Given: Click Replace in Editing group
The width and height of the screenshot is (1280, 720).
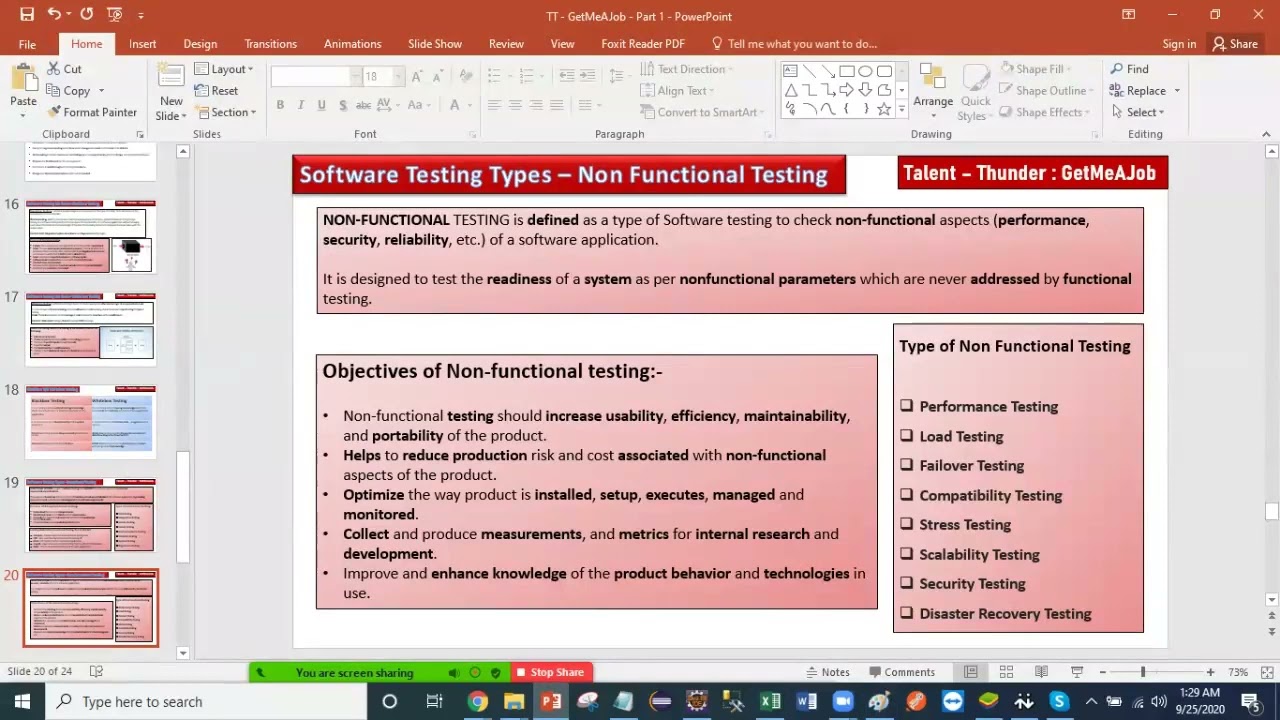Looking at the screenshot, I should click(x=1146, y=91).
